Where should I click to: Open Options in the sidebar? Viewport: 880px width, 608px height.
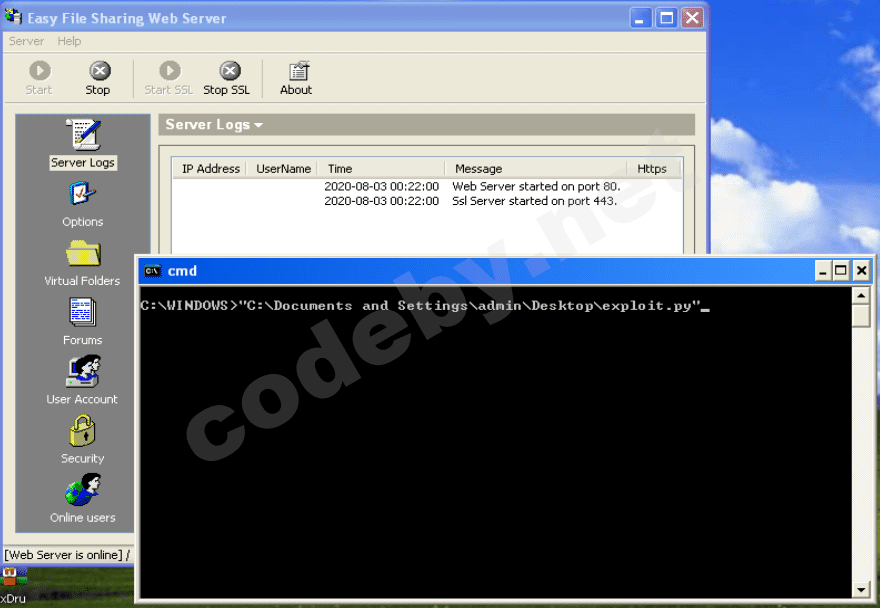pos(82,204)
